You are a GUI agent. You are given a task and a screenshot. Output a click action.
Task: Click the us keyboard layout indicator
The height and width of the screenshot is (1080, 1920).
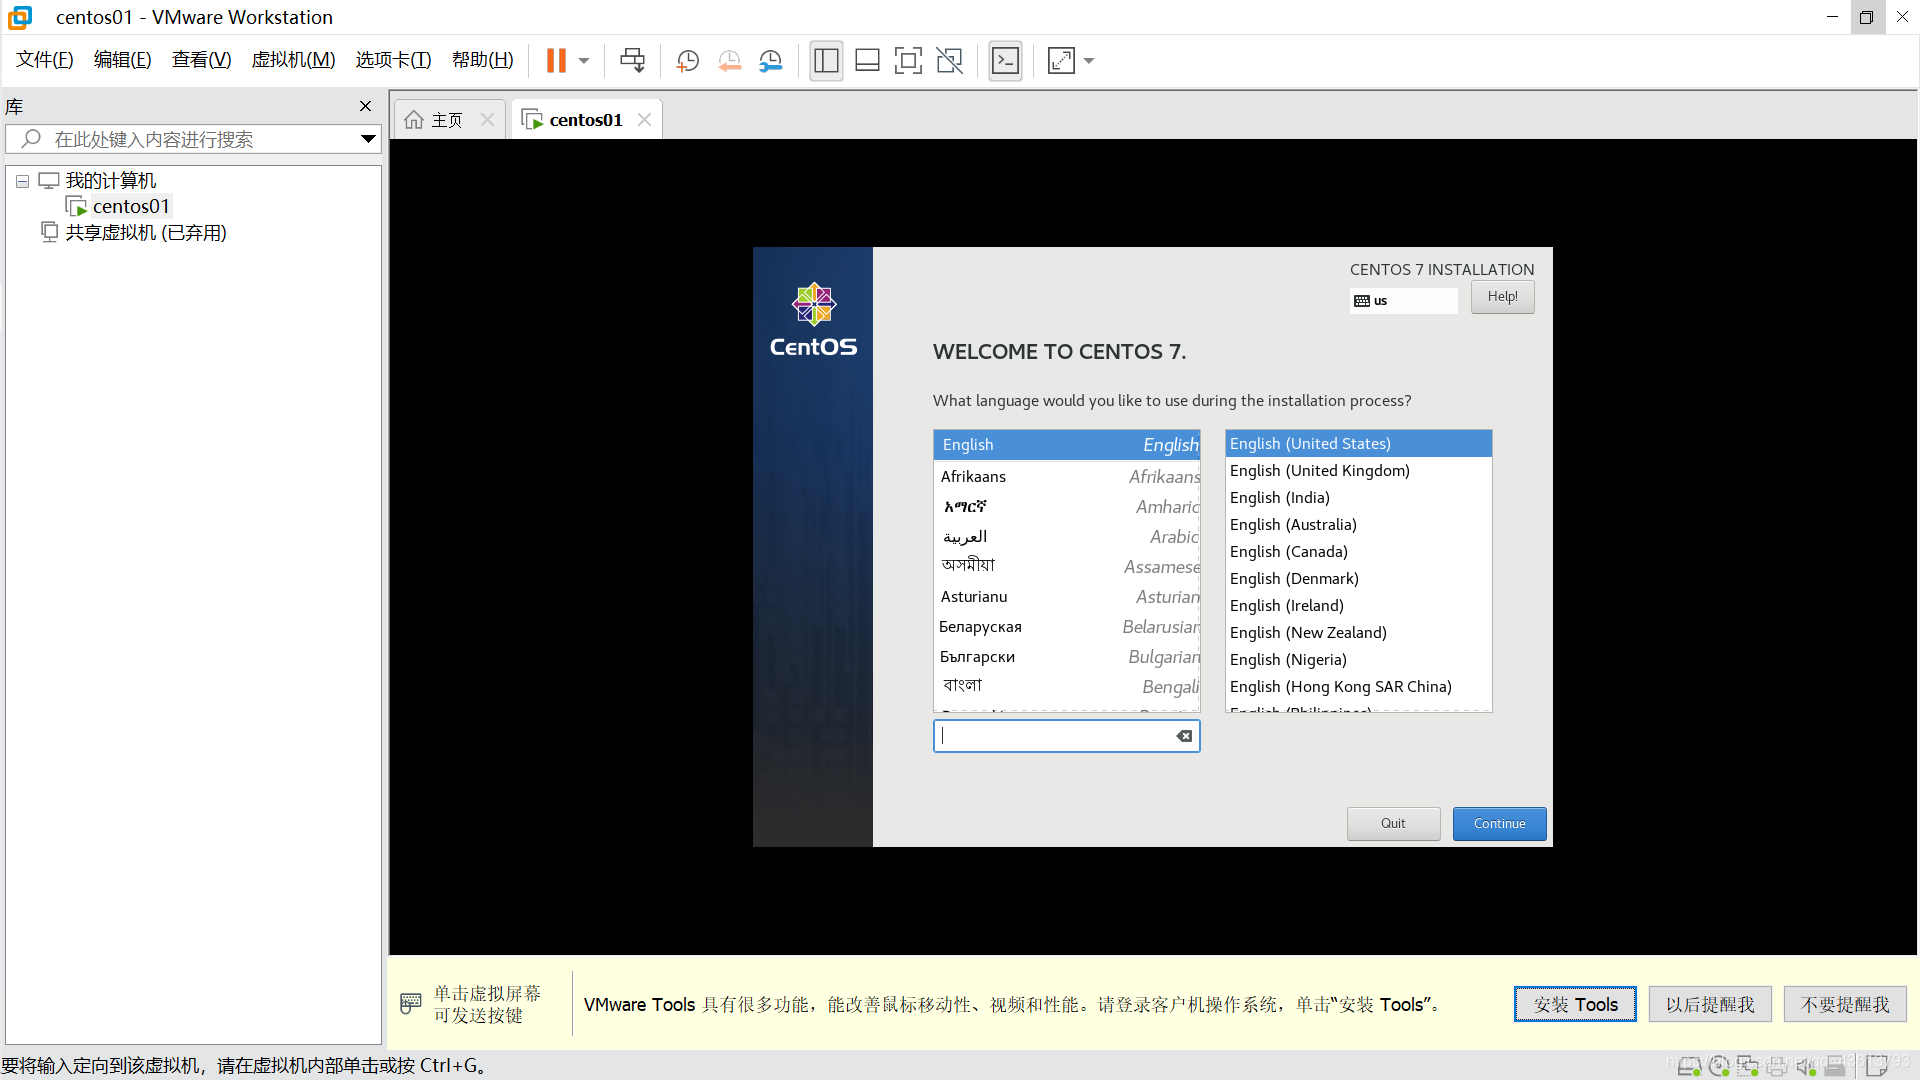point(1403,300)
